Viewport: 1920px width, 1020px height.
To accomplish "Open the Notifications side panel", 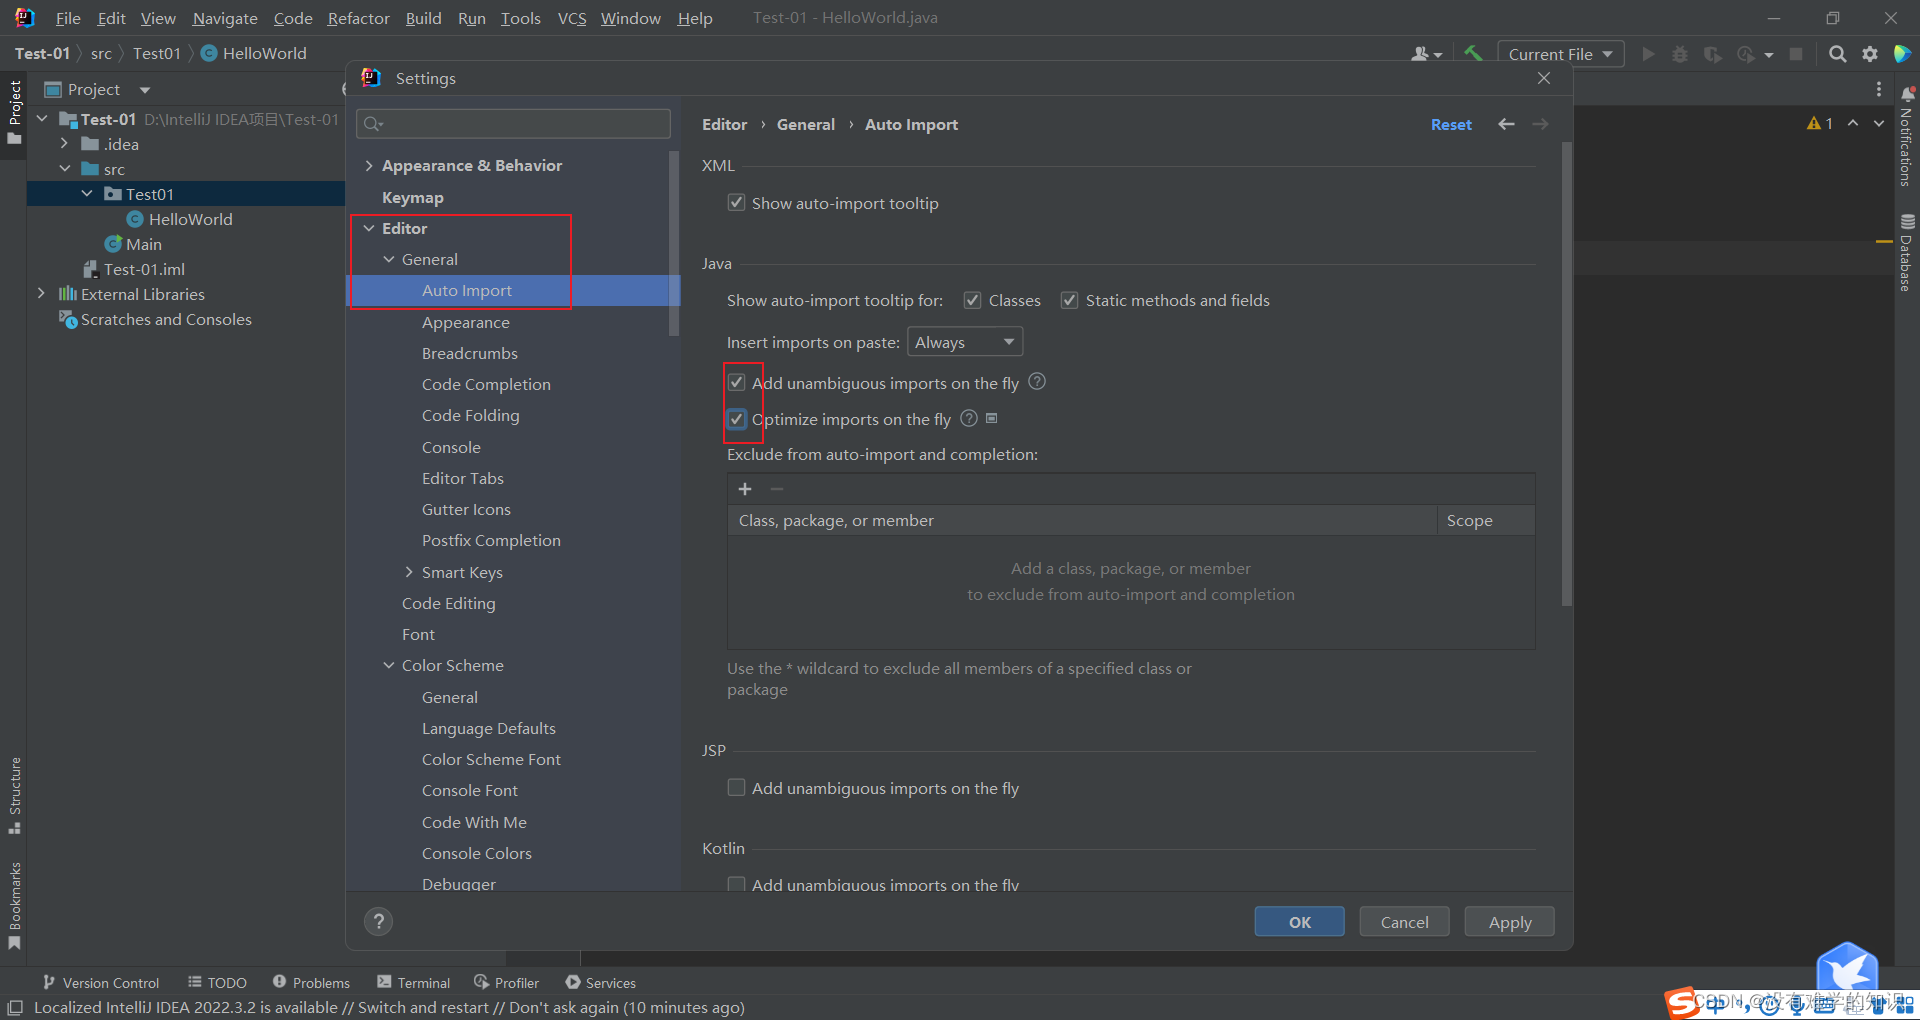I will pos(1907,137).
